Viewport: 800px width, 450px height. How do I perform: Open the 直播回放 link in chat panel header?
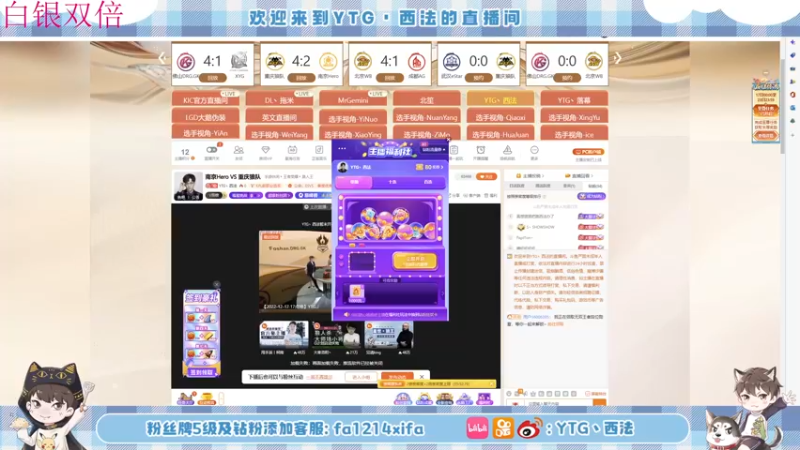tap(578, 176)
